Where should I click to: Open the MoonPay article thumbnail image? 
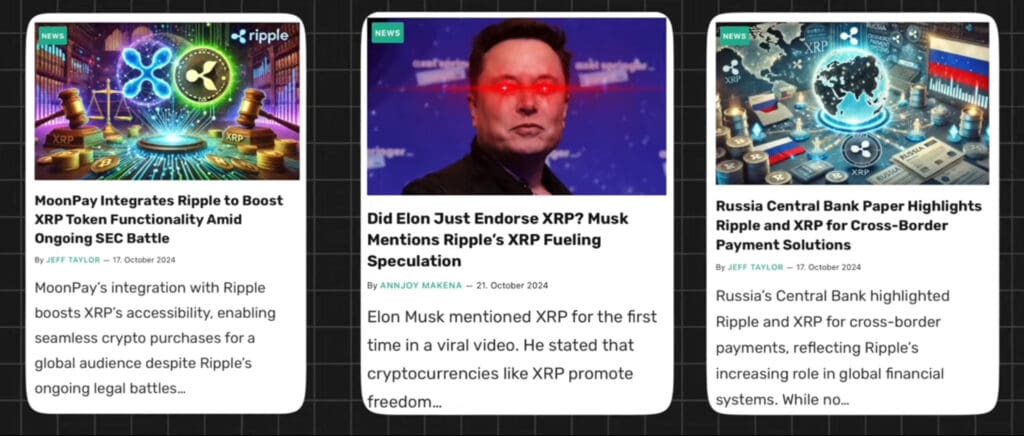tap(167, 101)
